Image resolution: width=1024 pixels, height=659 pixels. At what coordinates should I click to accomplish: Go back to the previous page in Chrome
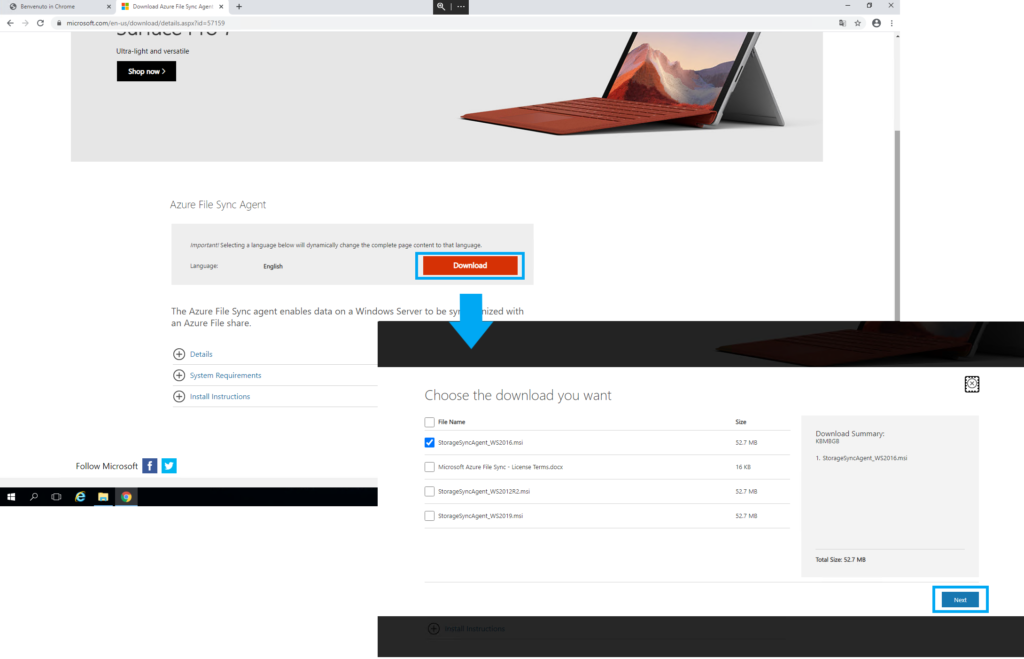(10, 23)
